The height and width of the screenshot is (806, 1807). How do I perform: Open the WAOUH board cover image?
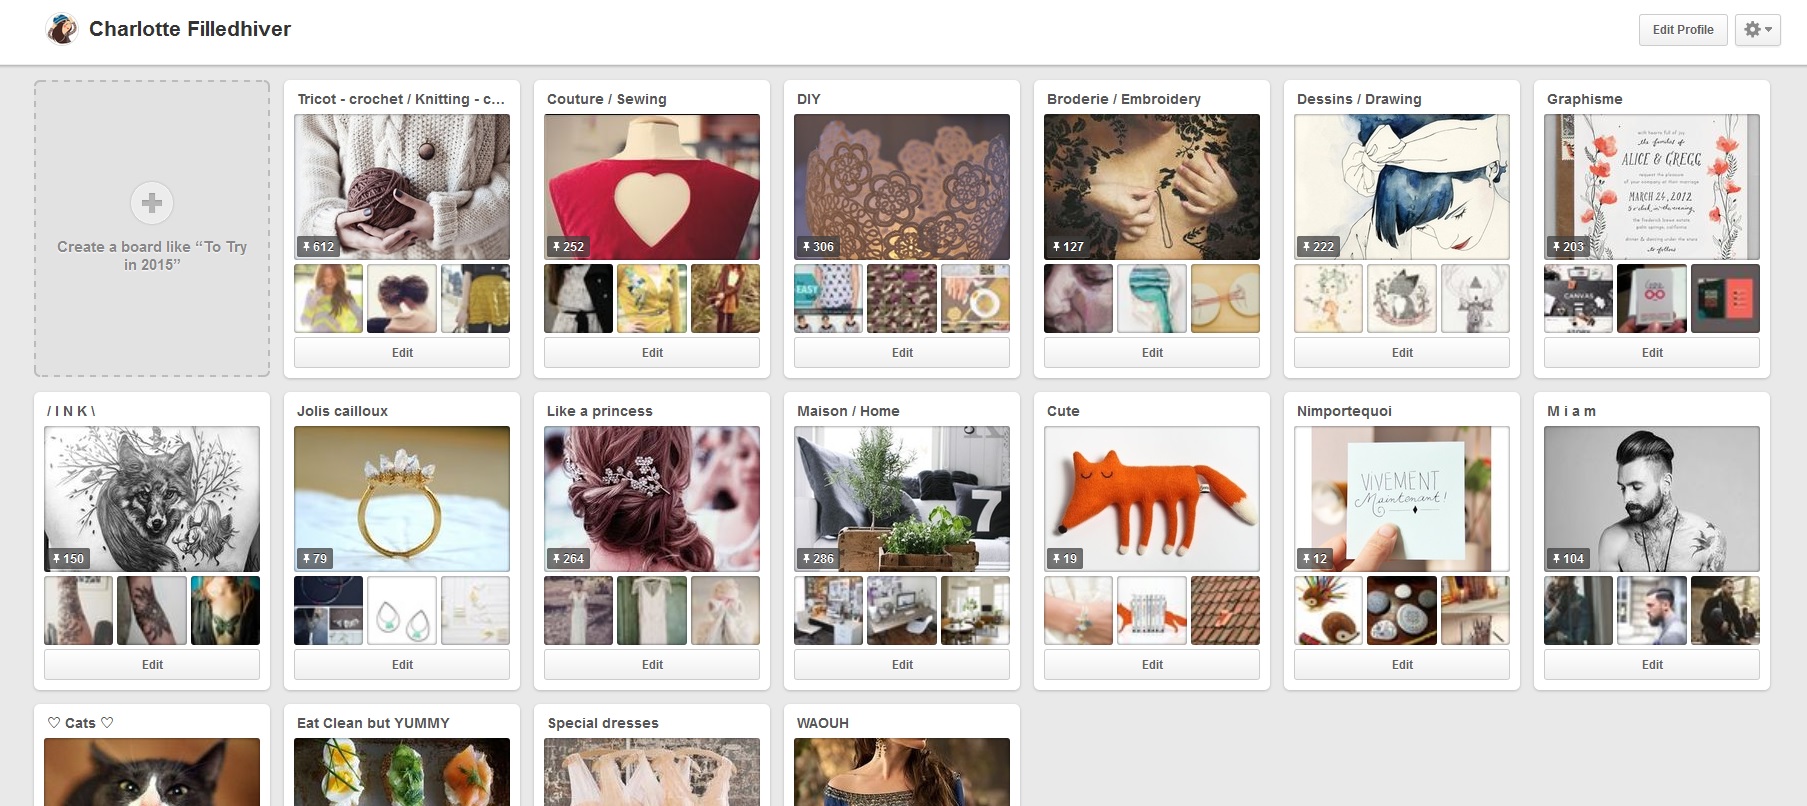click(x=902, y=771)
